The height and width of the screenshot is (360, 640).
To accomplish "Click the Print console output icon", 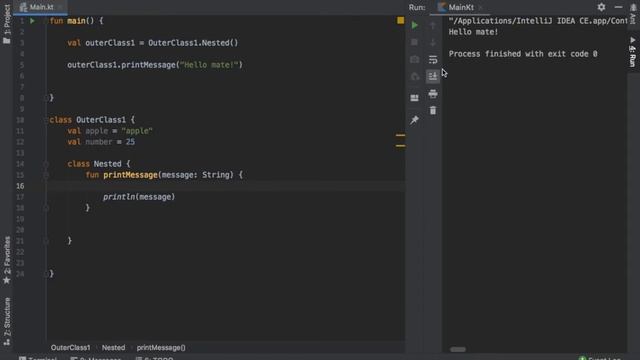I will (433, 94).
